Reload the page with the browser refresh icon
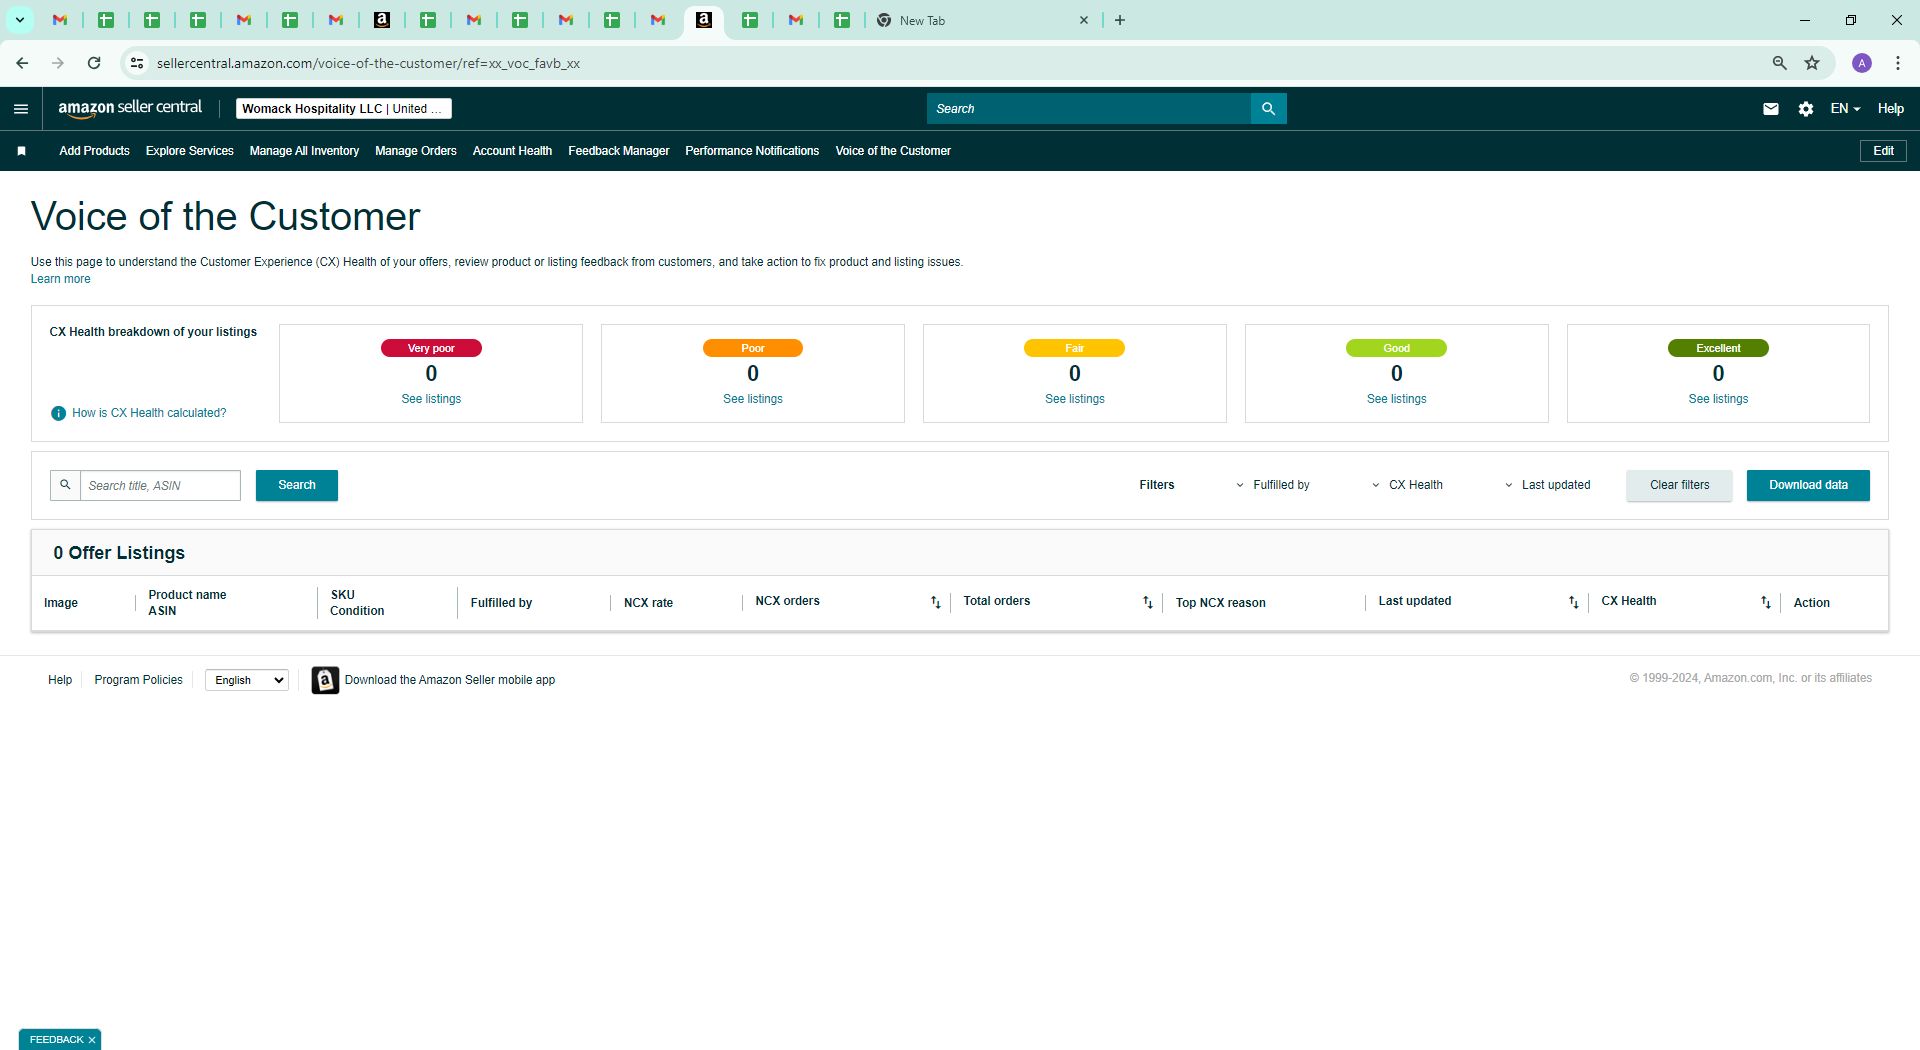Image resolution: width=1920 pixels, height=1050 pixels. [x=94, y=63]
